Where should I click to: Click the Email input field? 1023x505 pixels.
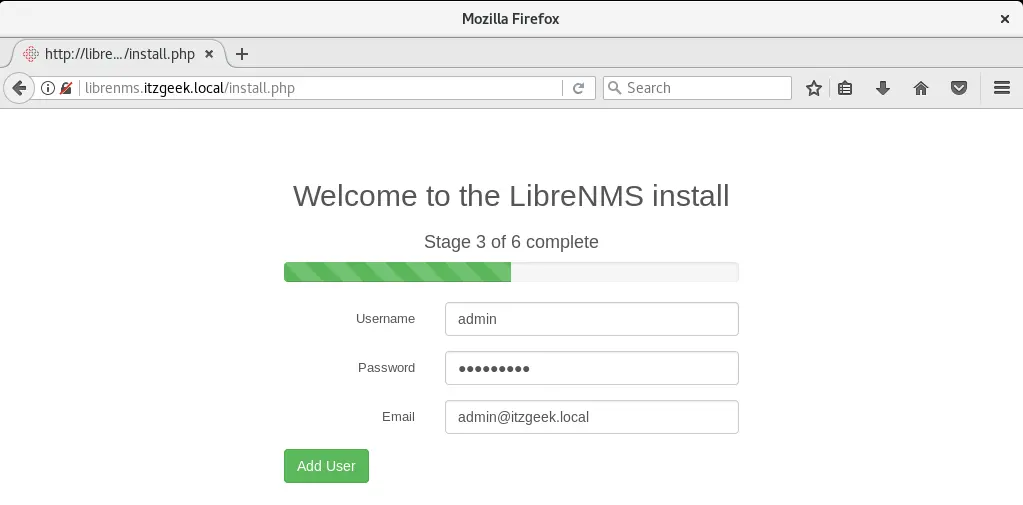[592, 417]
